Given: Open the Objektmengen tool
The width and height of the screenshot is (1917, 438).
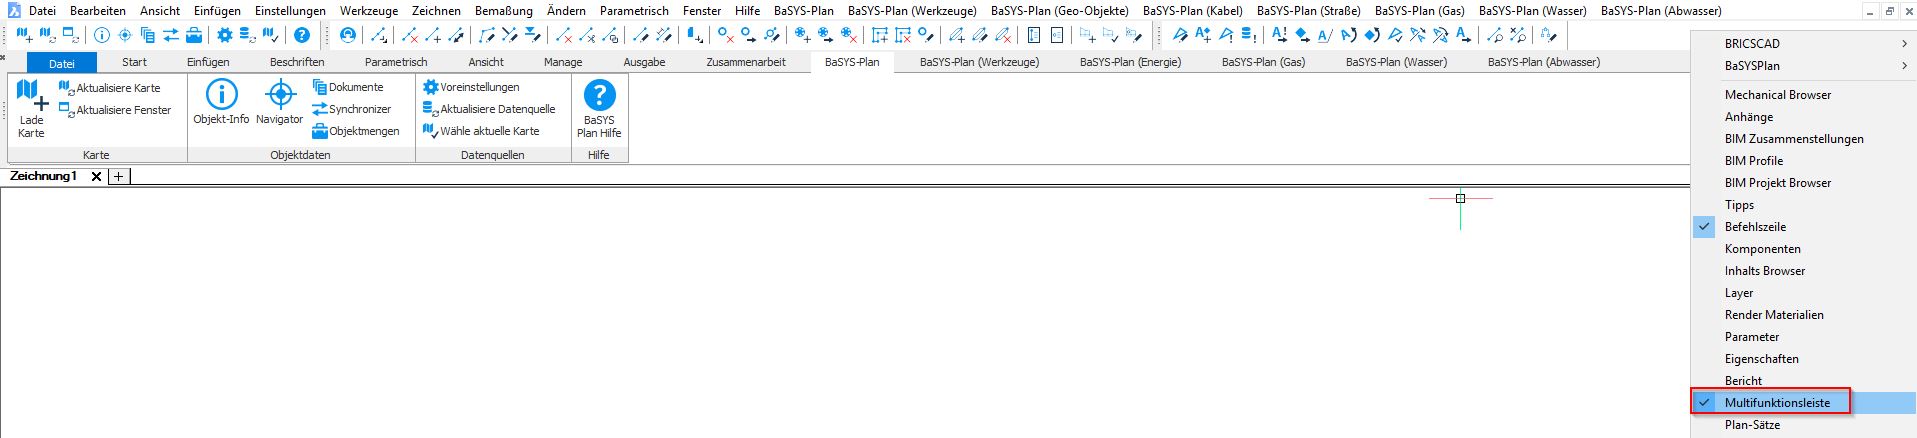Looking at the screenshot, I should coord(355,131).
